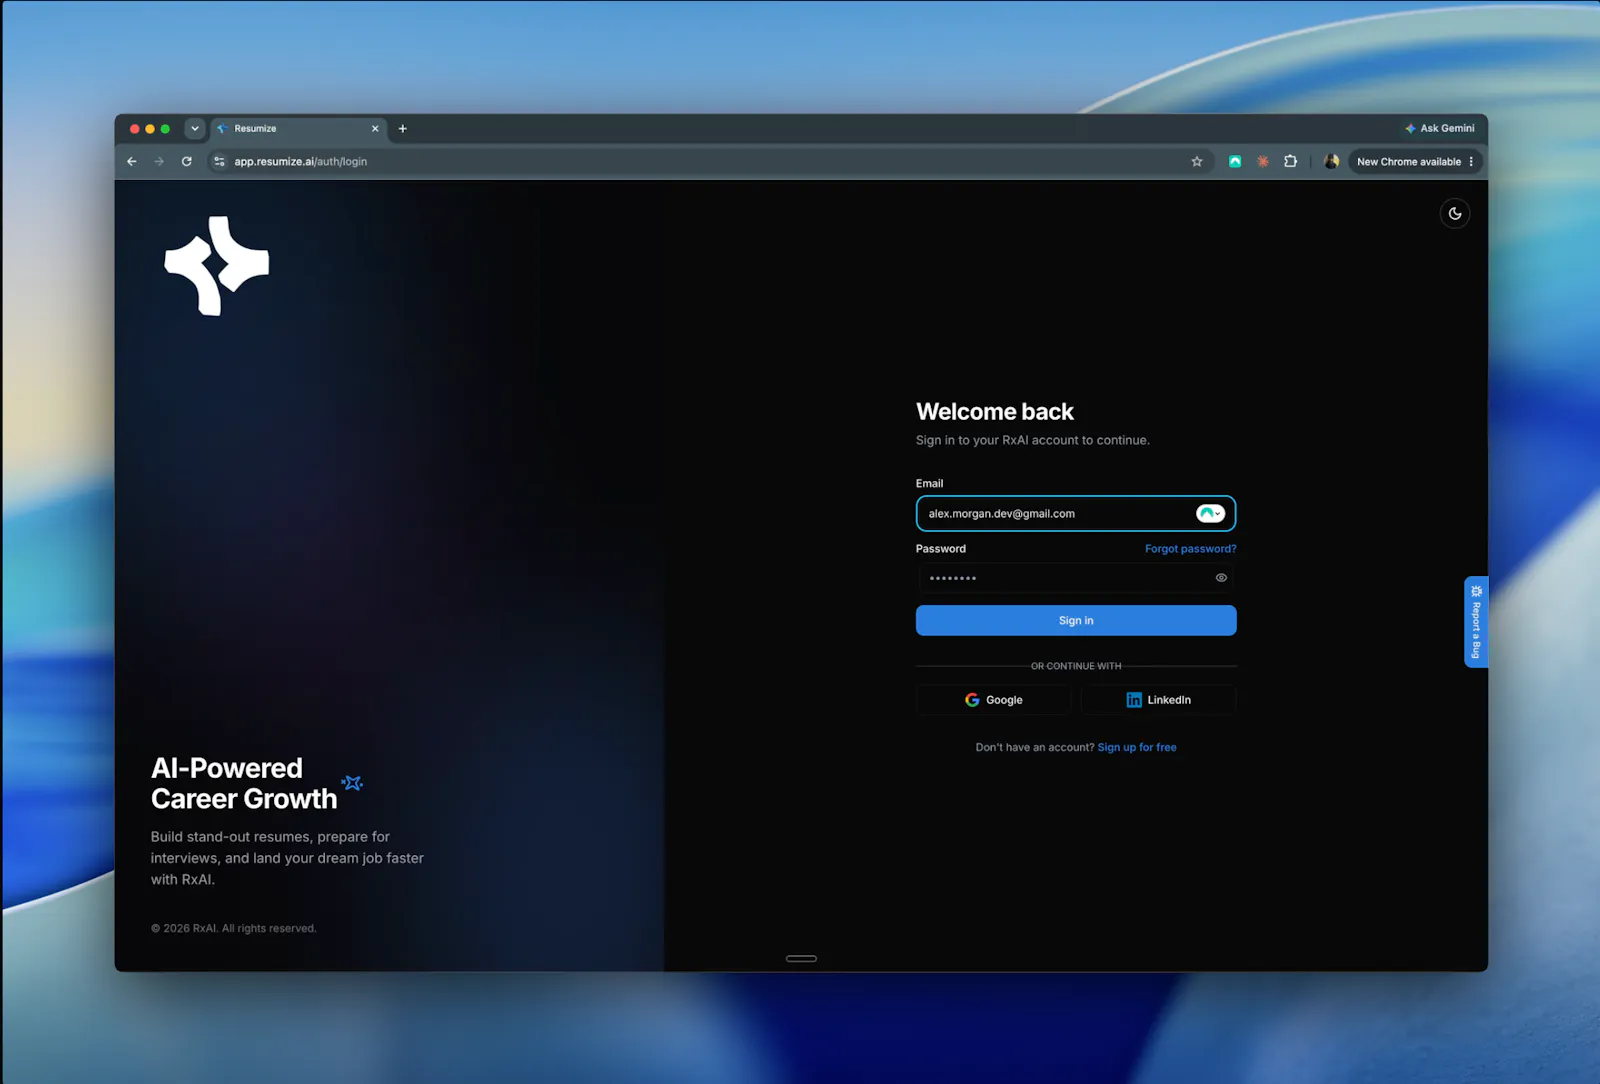
Task: Show password with the eye icon
Action: (1221, 578)
